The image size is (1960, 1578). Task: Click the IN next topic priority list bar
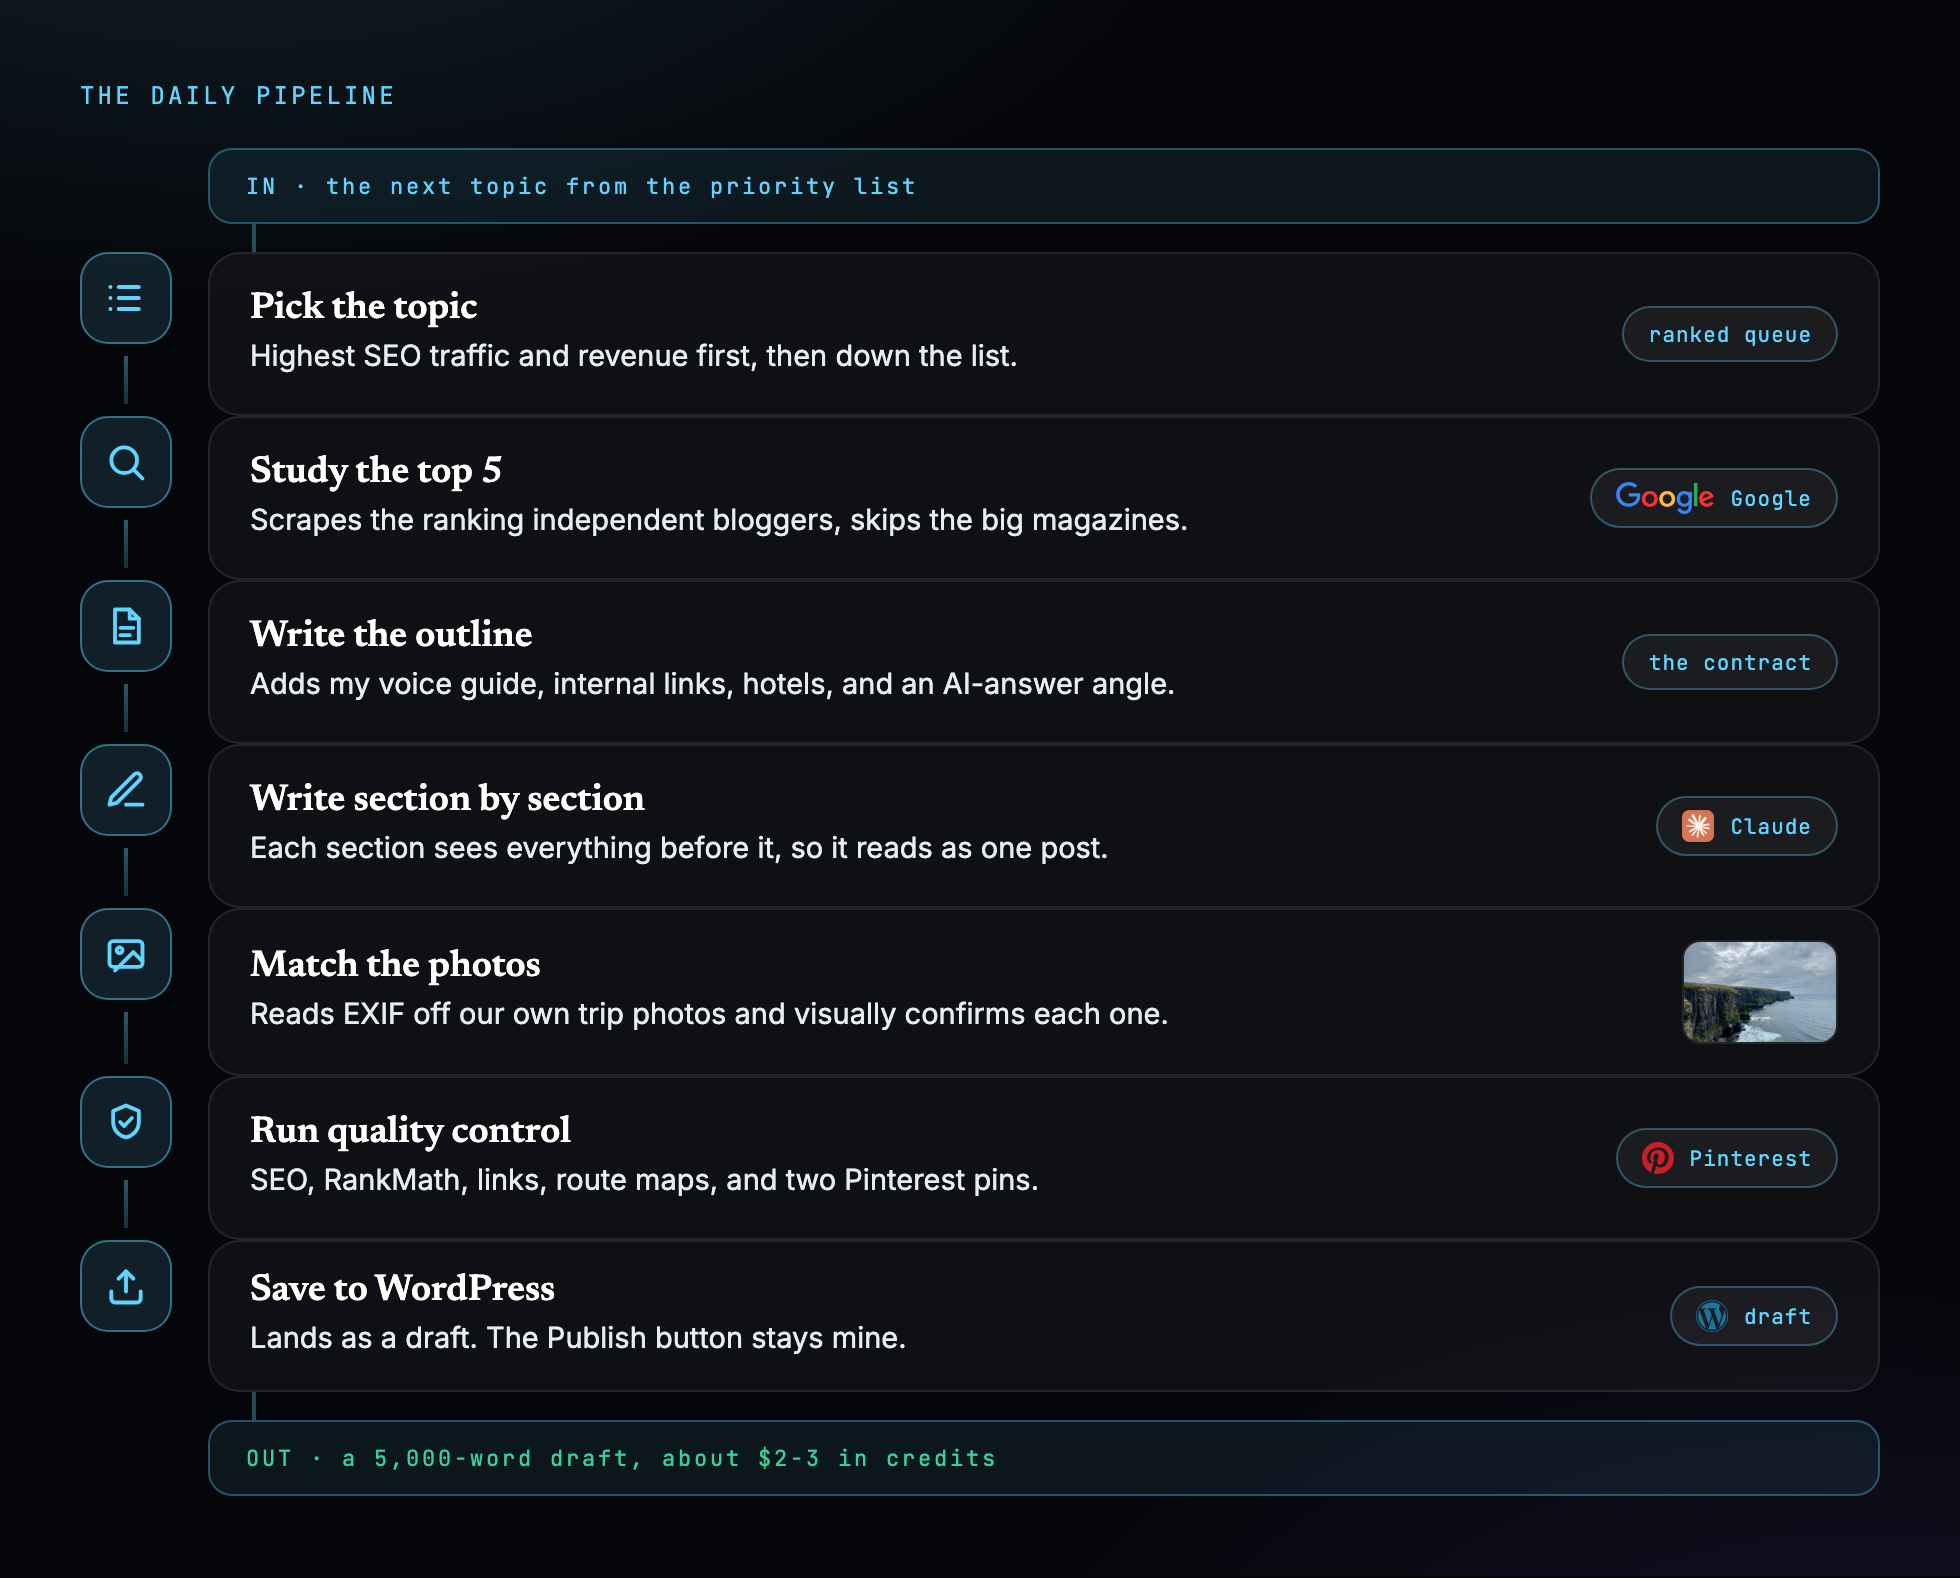coord(1043,186)
